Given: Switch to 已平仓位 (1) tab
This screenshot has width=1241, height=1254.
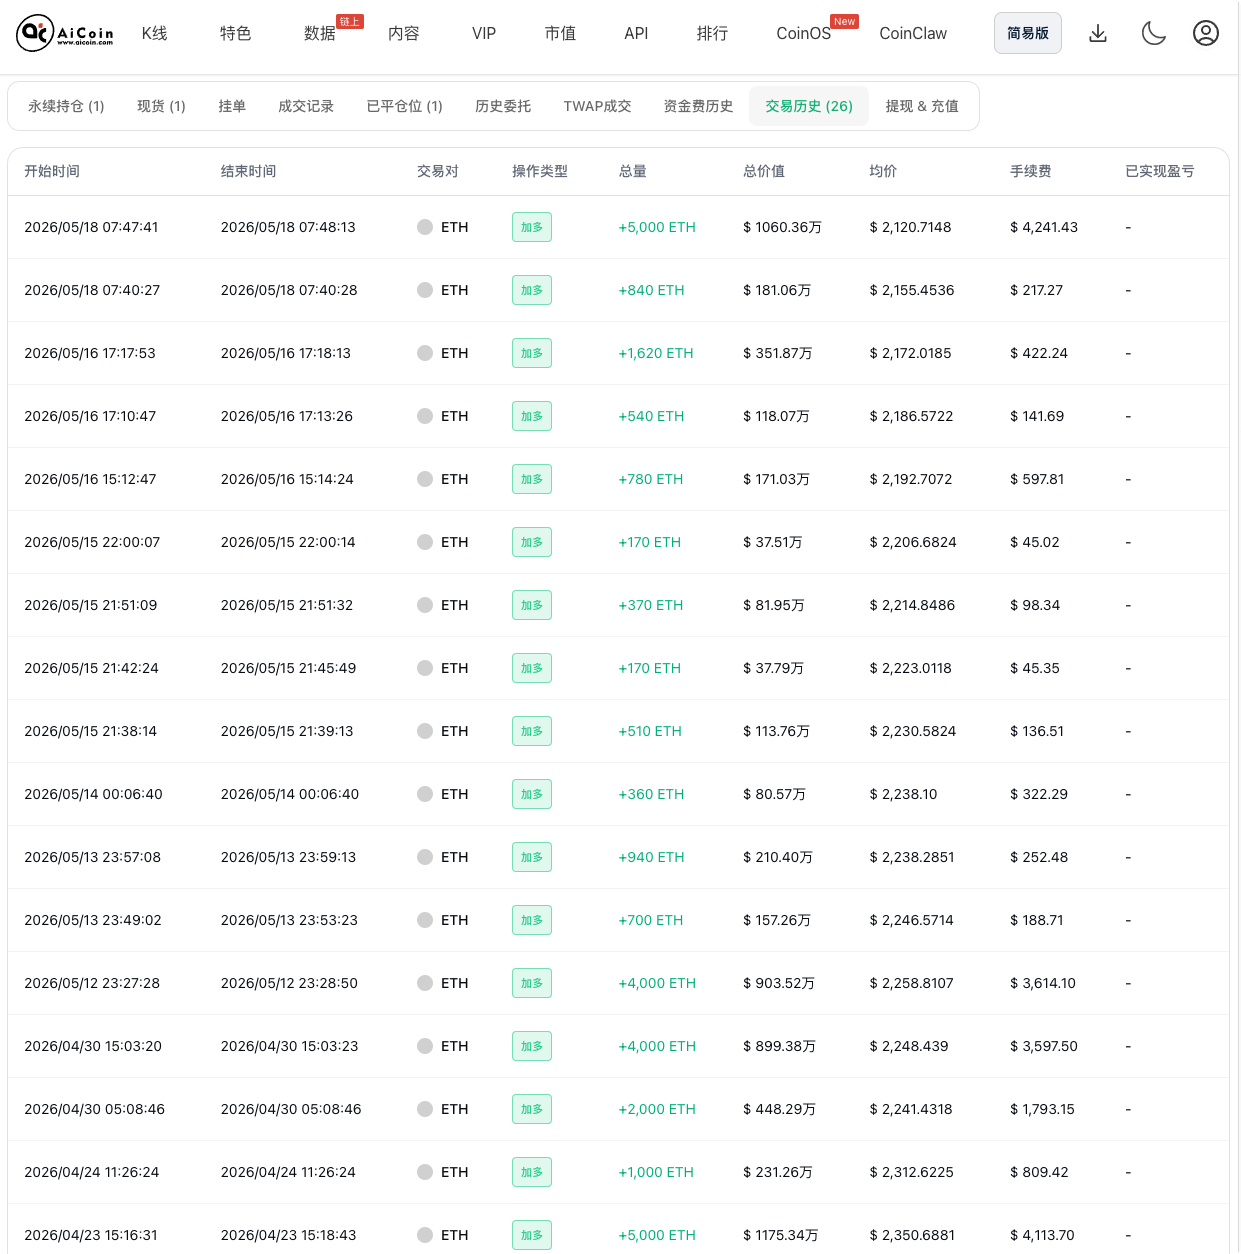Looking at the screenshot, I should (404, 106).
